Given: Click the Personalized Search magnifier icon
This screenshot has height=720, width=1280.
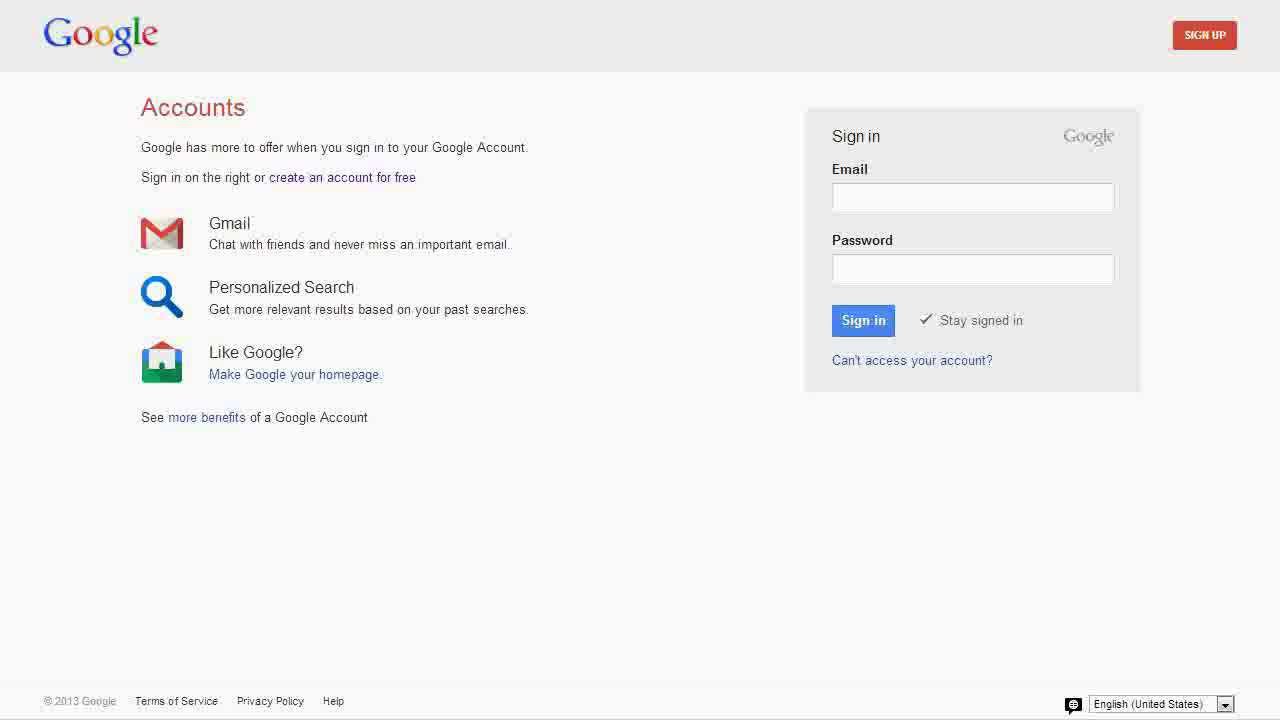Looking at the screenshot, I should tap(162, 297).
